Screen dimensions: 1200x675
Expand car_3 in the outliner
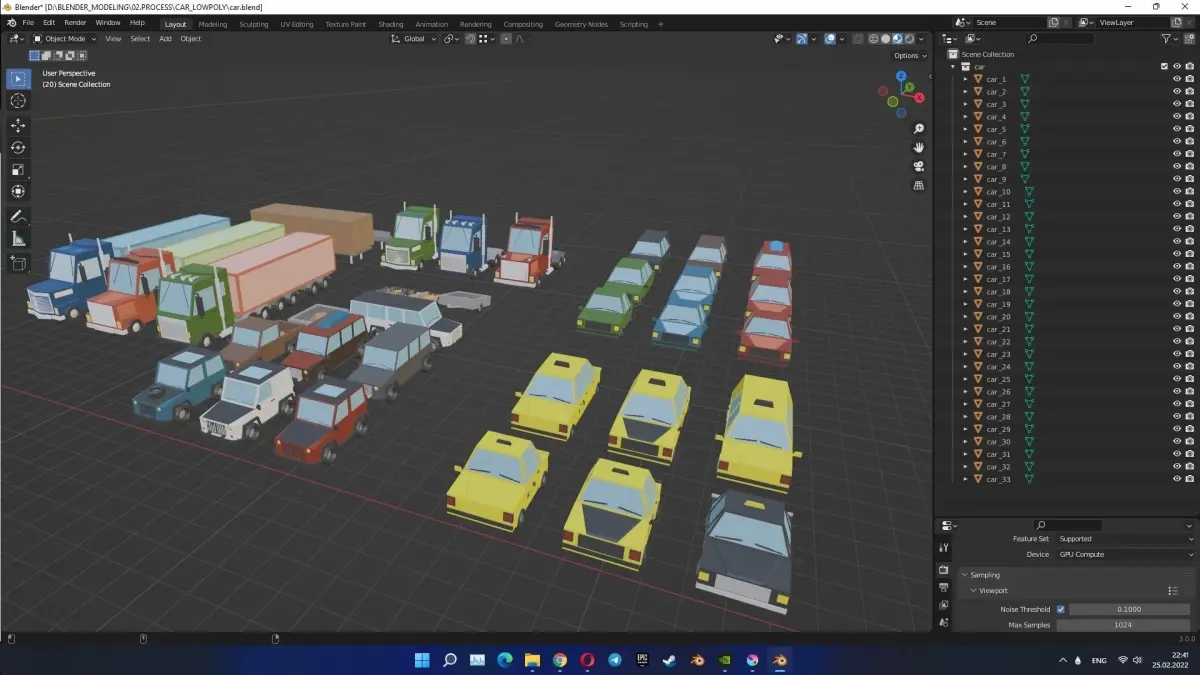point(966,104)
